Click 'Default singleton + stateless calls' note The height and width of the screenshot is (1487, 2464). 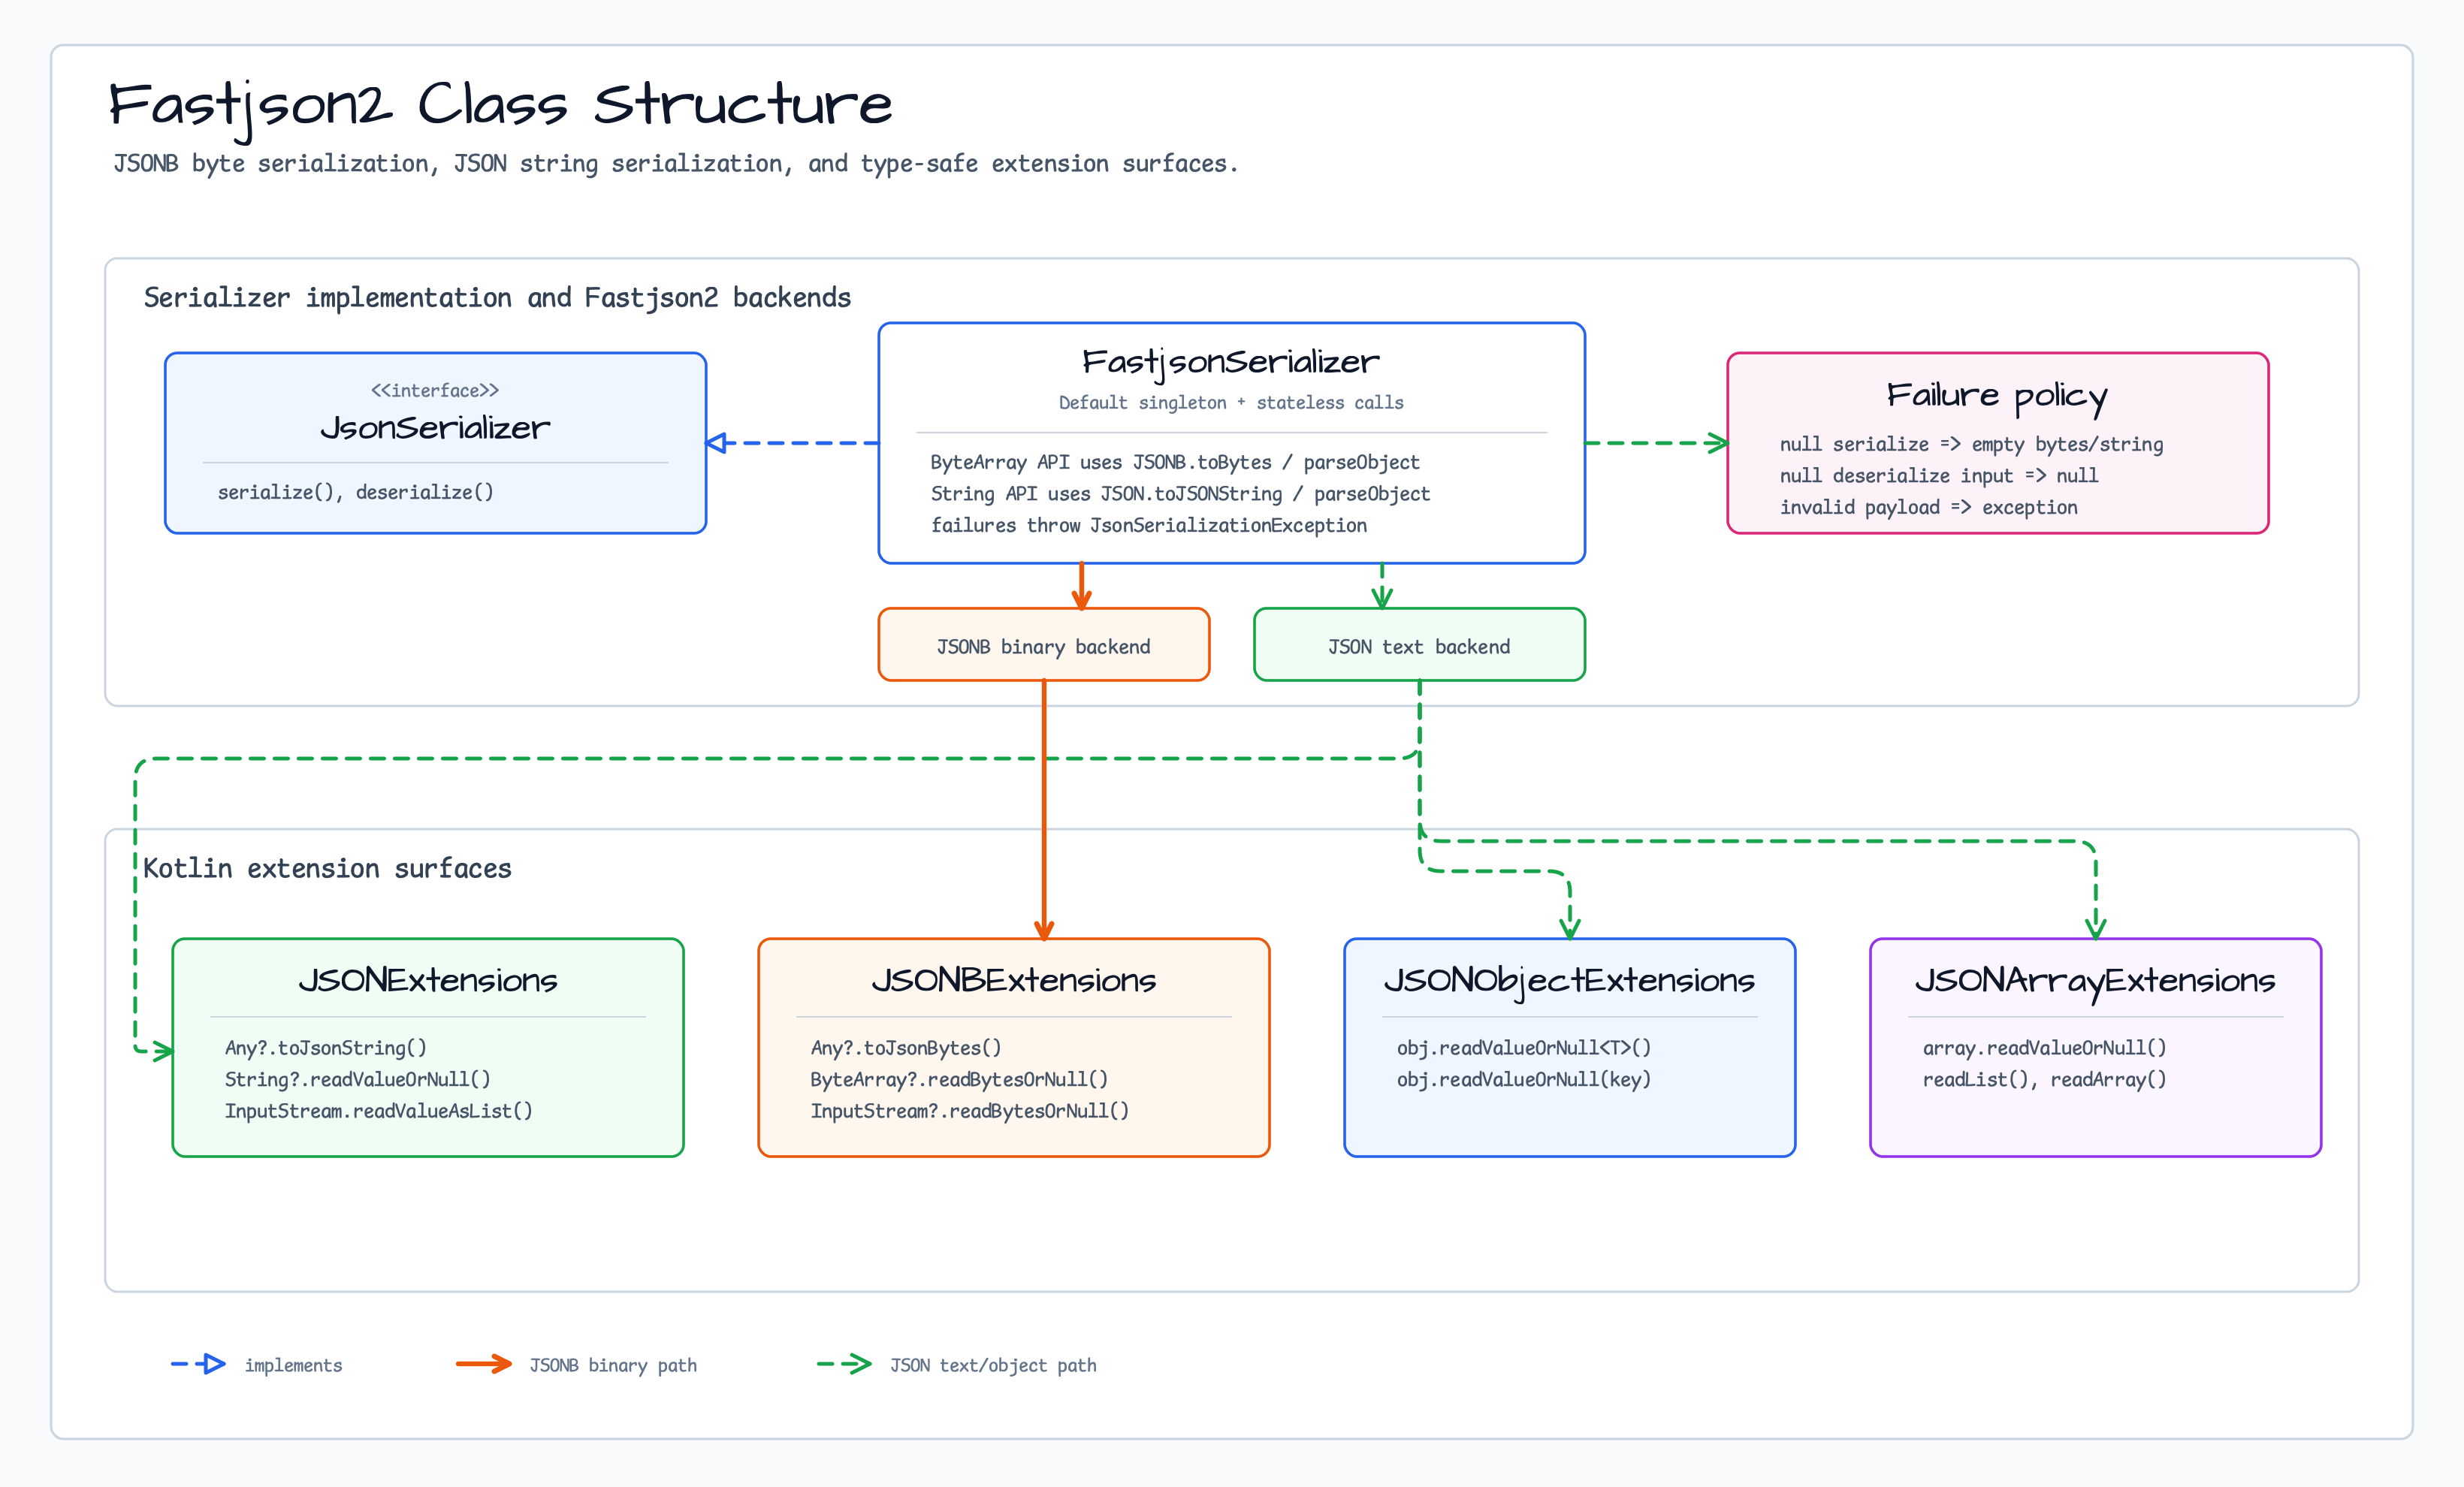(1231, 403)
